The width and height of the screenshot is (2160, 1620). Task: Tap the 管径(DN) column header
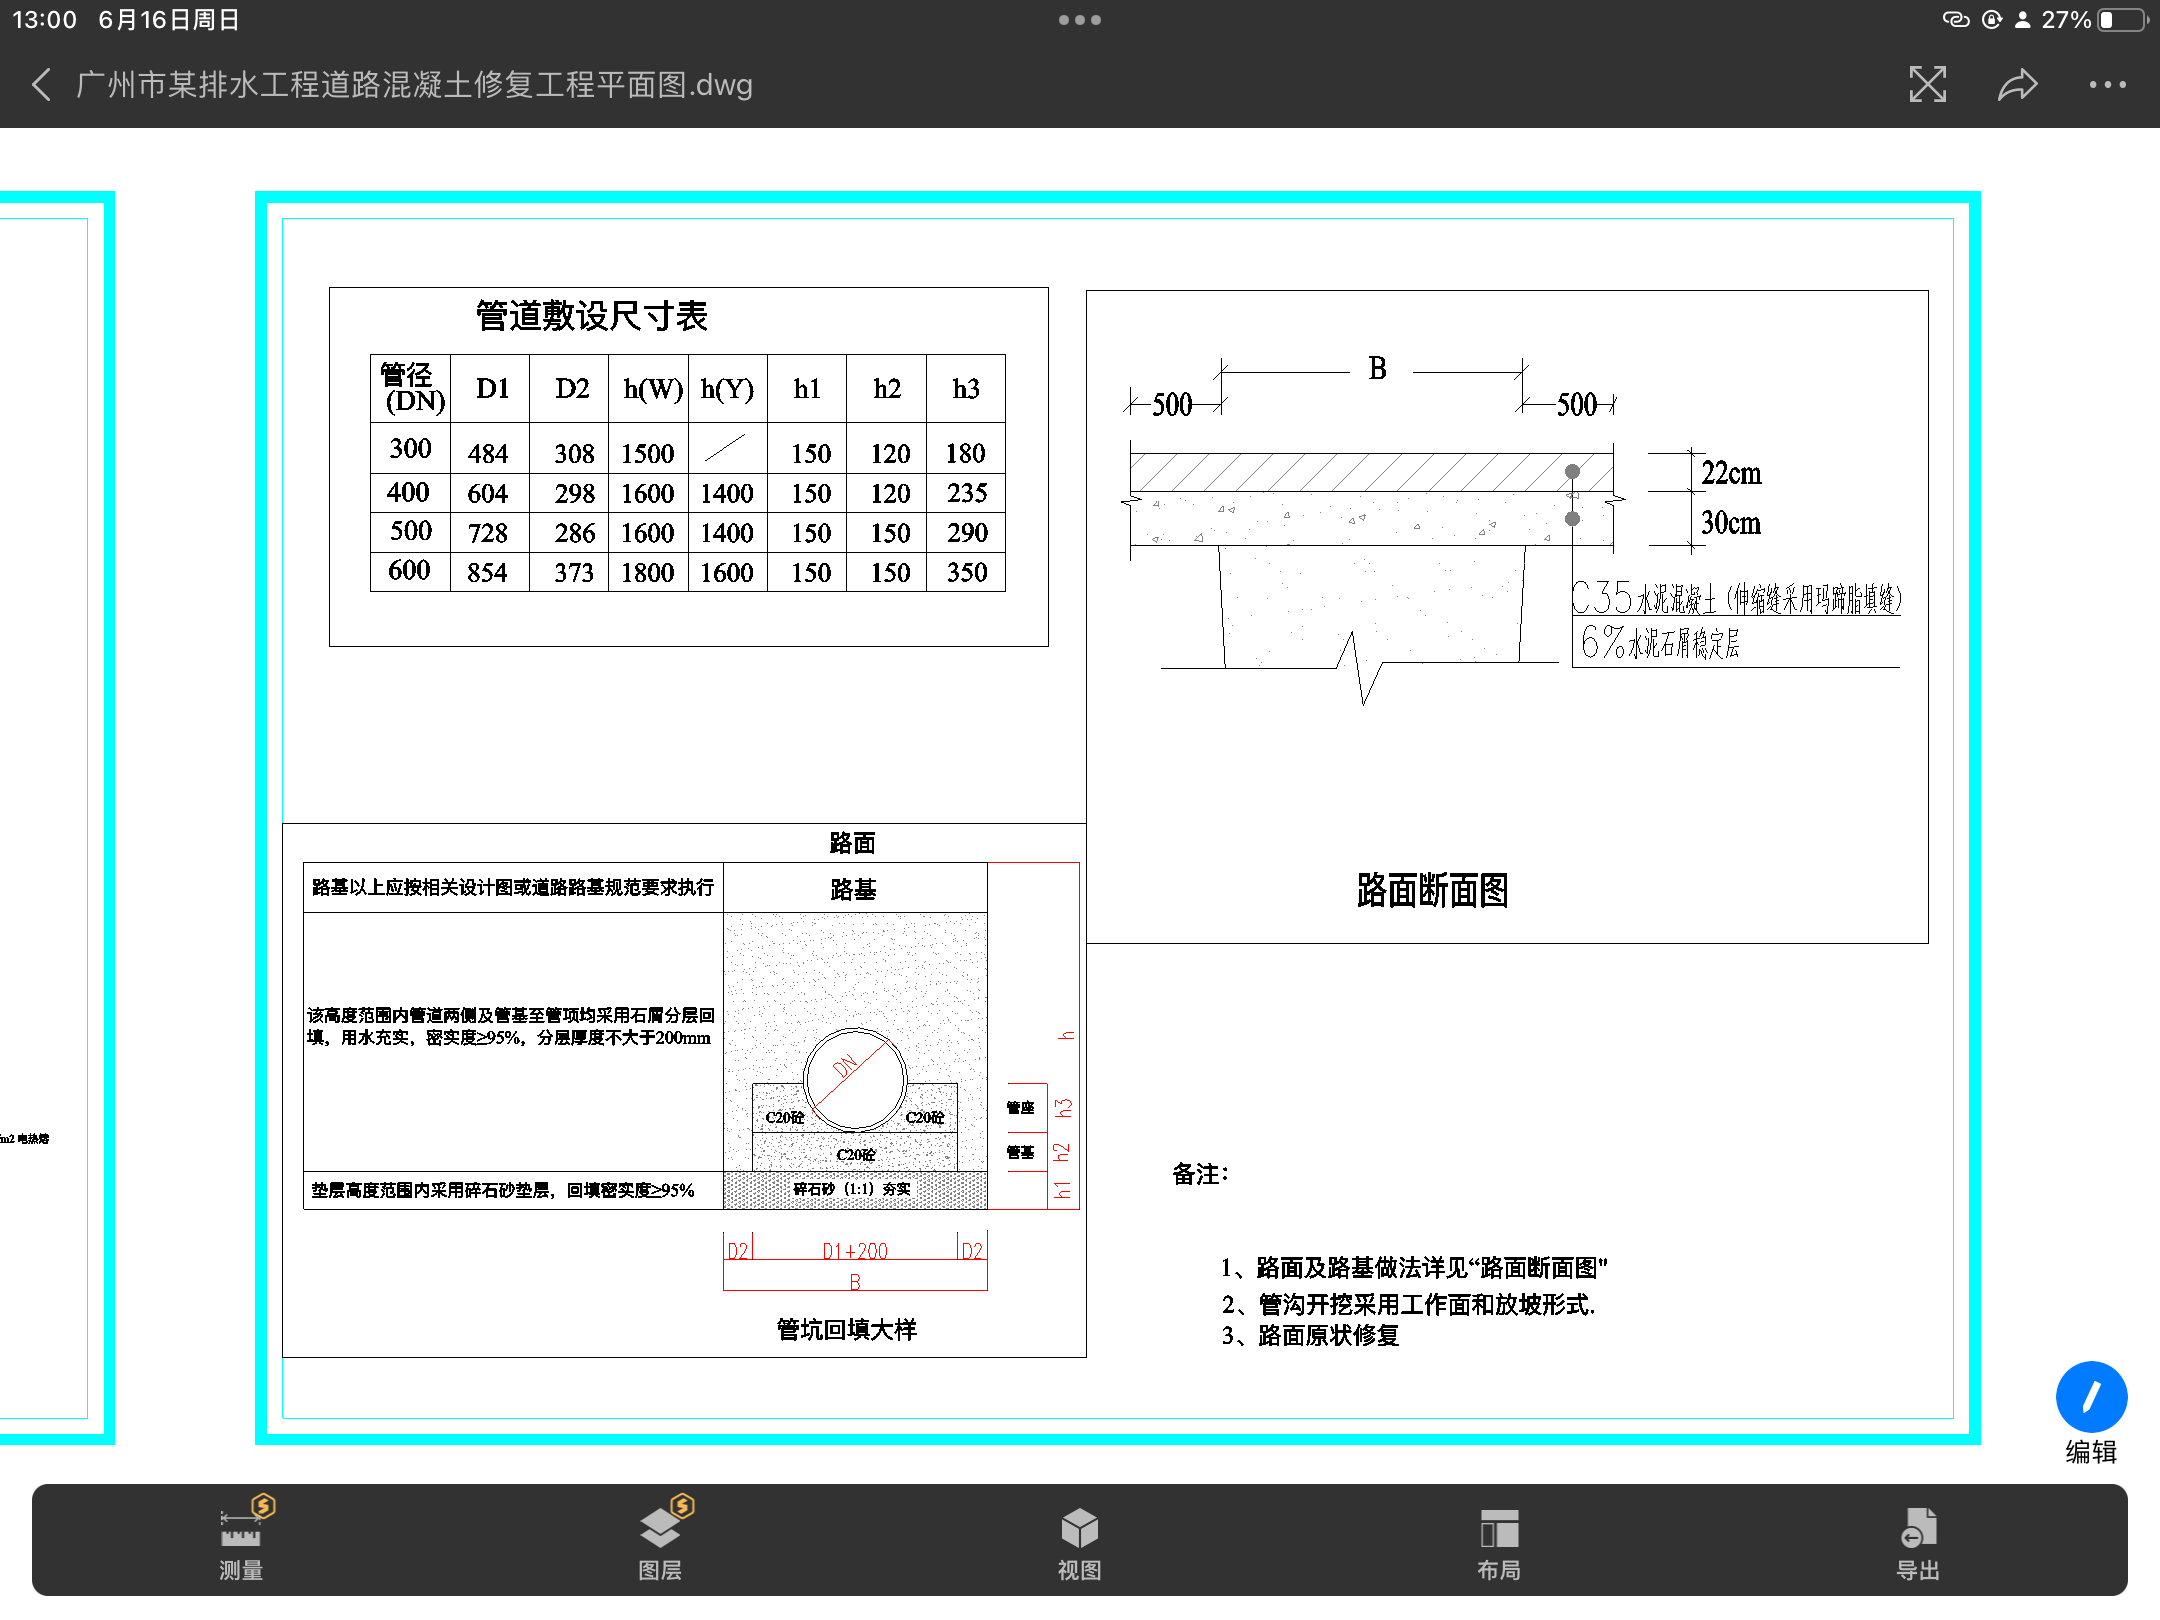coord(411,388)
